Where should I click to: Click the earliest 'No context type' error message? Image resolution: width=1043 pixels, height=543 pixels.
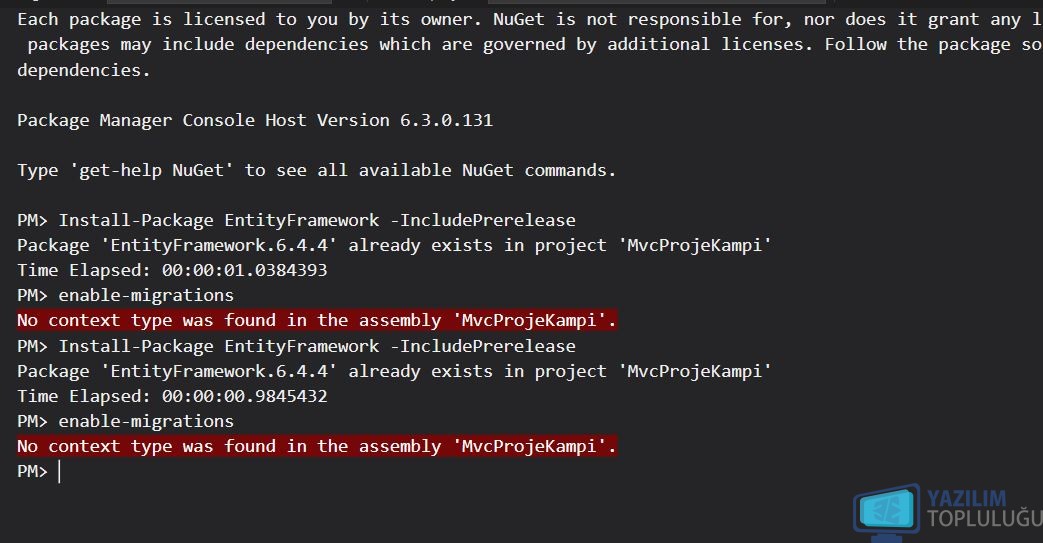[317, 321]
